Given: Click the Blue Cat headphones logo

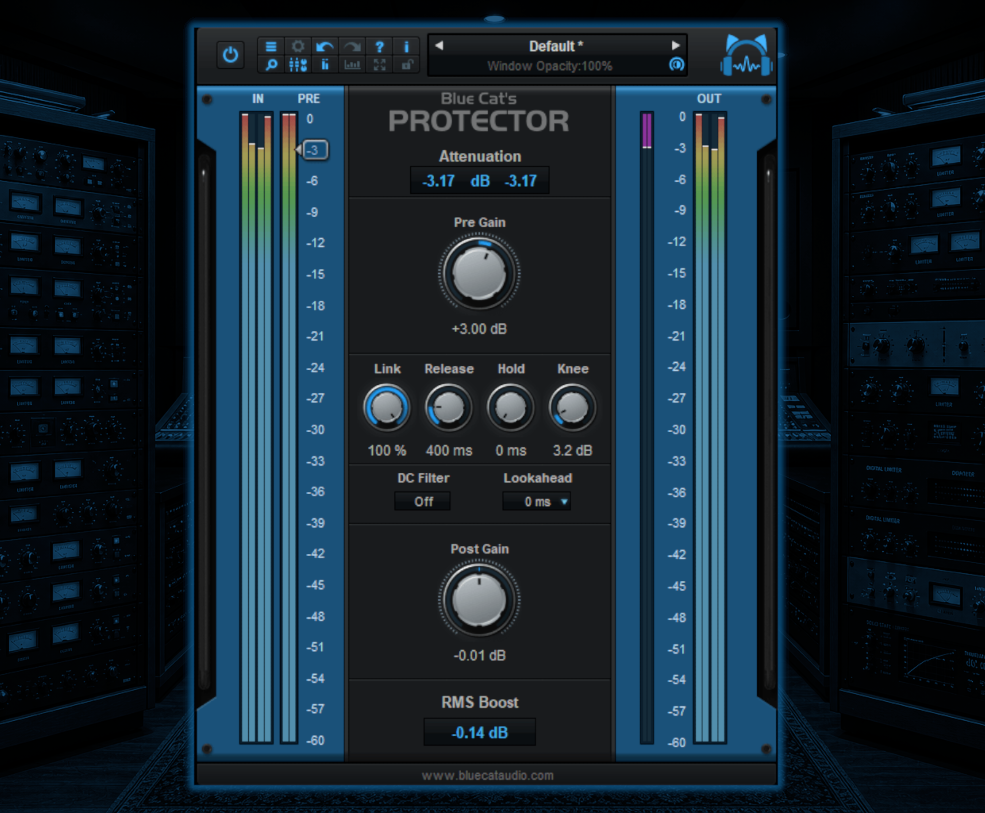Looking at the screenshot, I should click(x=746, y=55).
